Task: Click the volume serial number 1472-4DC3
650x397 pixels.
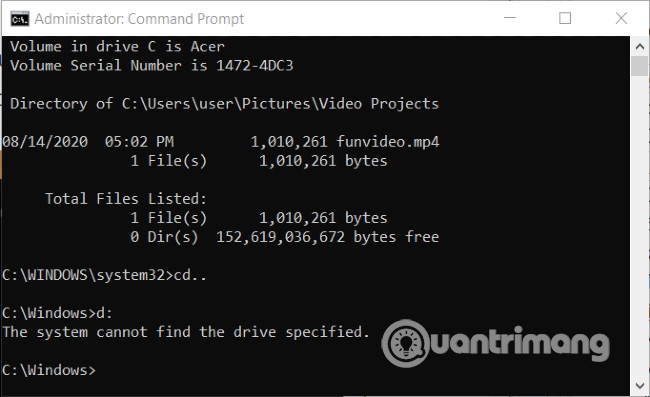Action: pyautogui.click(x=255, y=65)
